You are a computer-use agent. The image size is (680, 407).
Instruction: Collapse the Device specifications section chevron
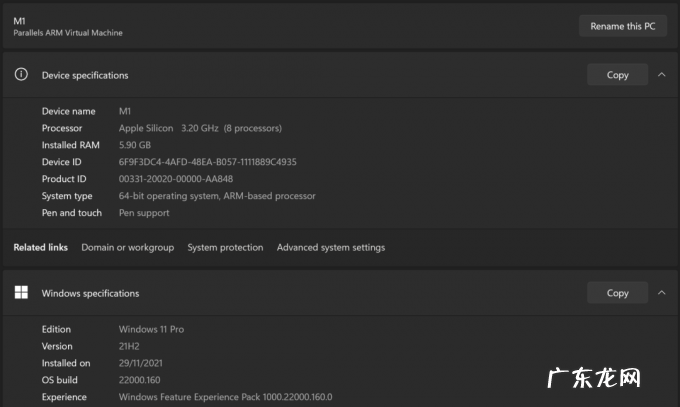pyautogui.click(x=661, y=75)
